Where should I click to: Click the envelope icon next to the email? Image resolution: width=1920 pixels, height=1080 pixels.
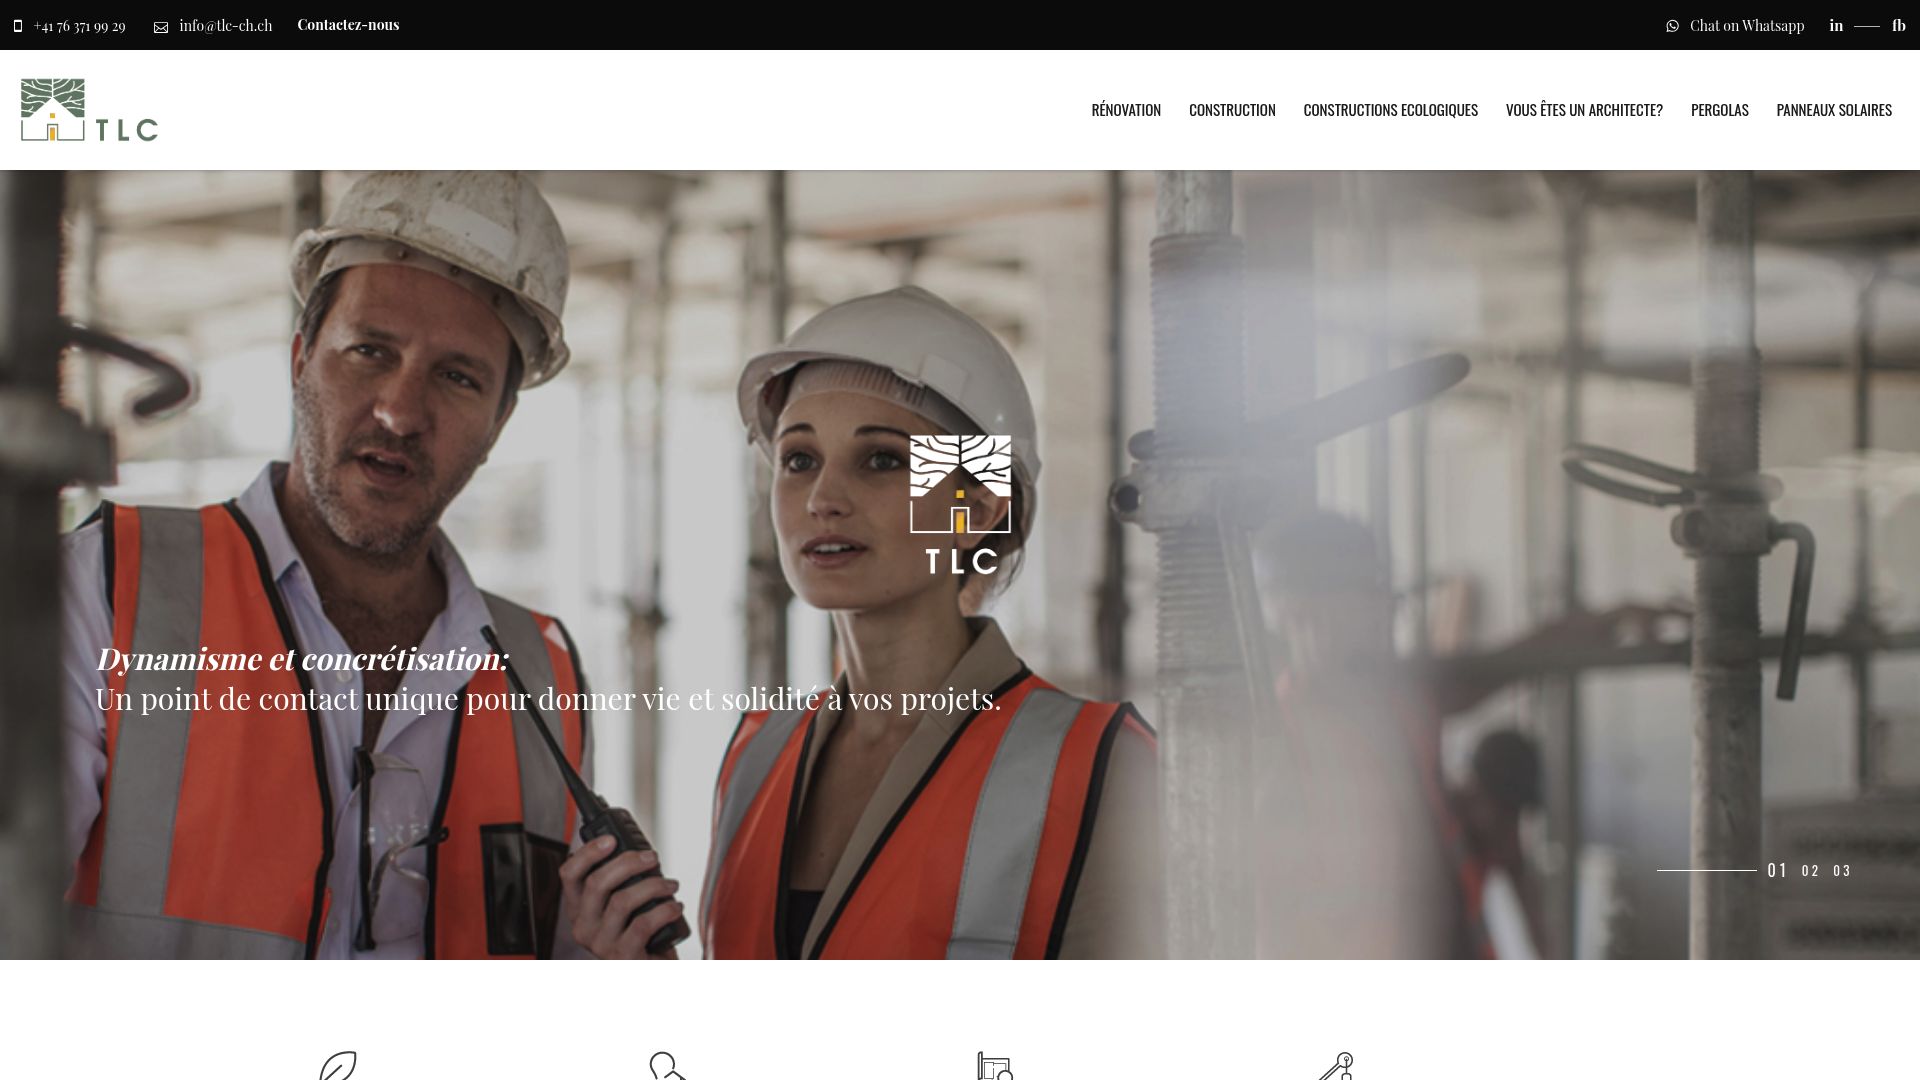(x=160, y=27)
